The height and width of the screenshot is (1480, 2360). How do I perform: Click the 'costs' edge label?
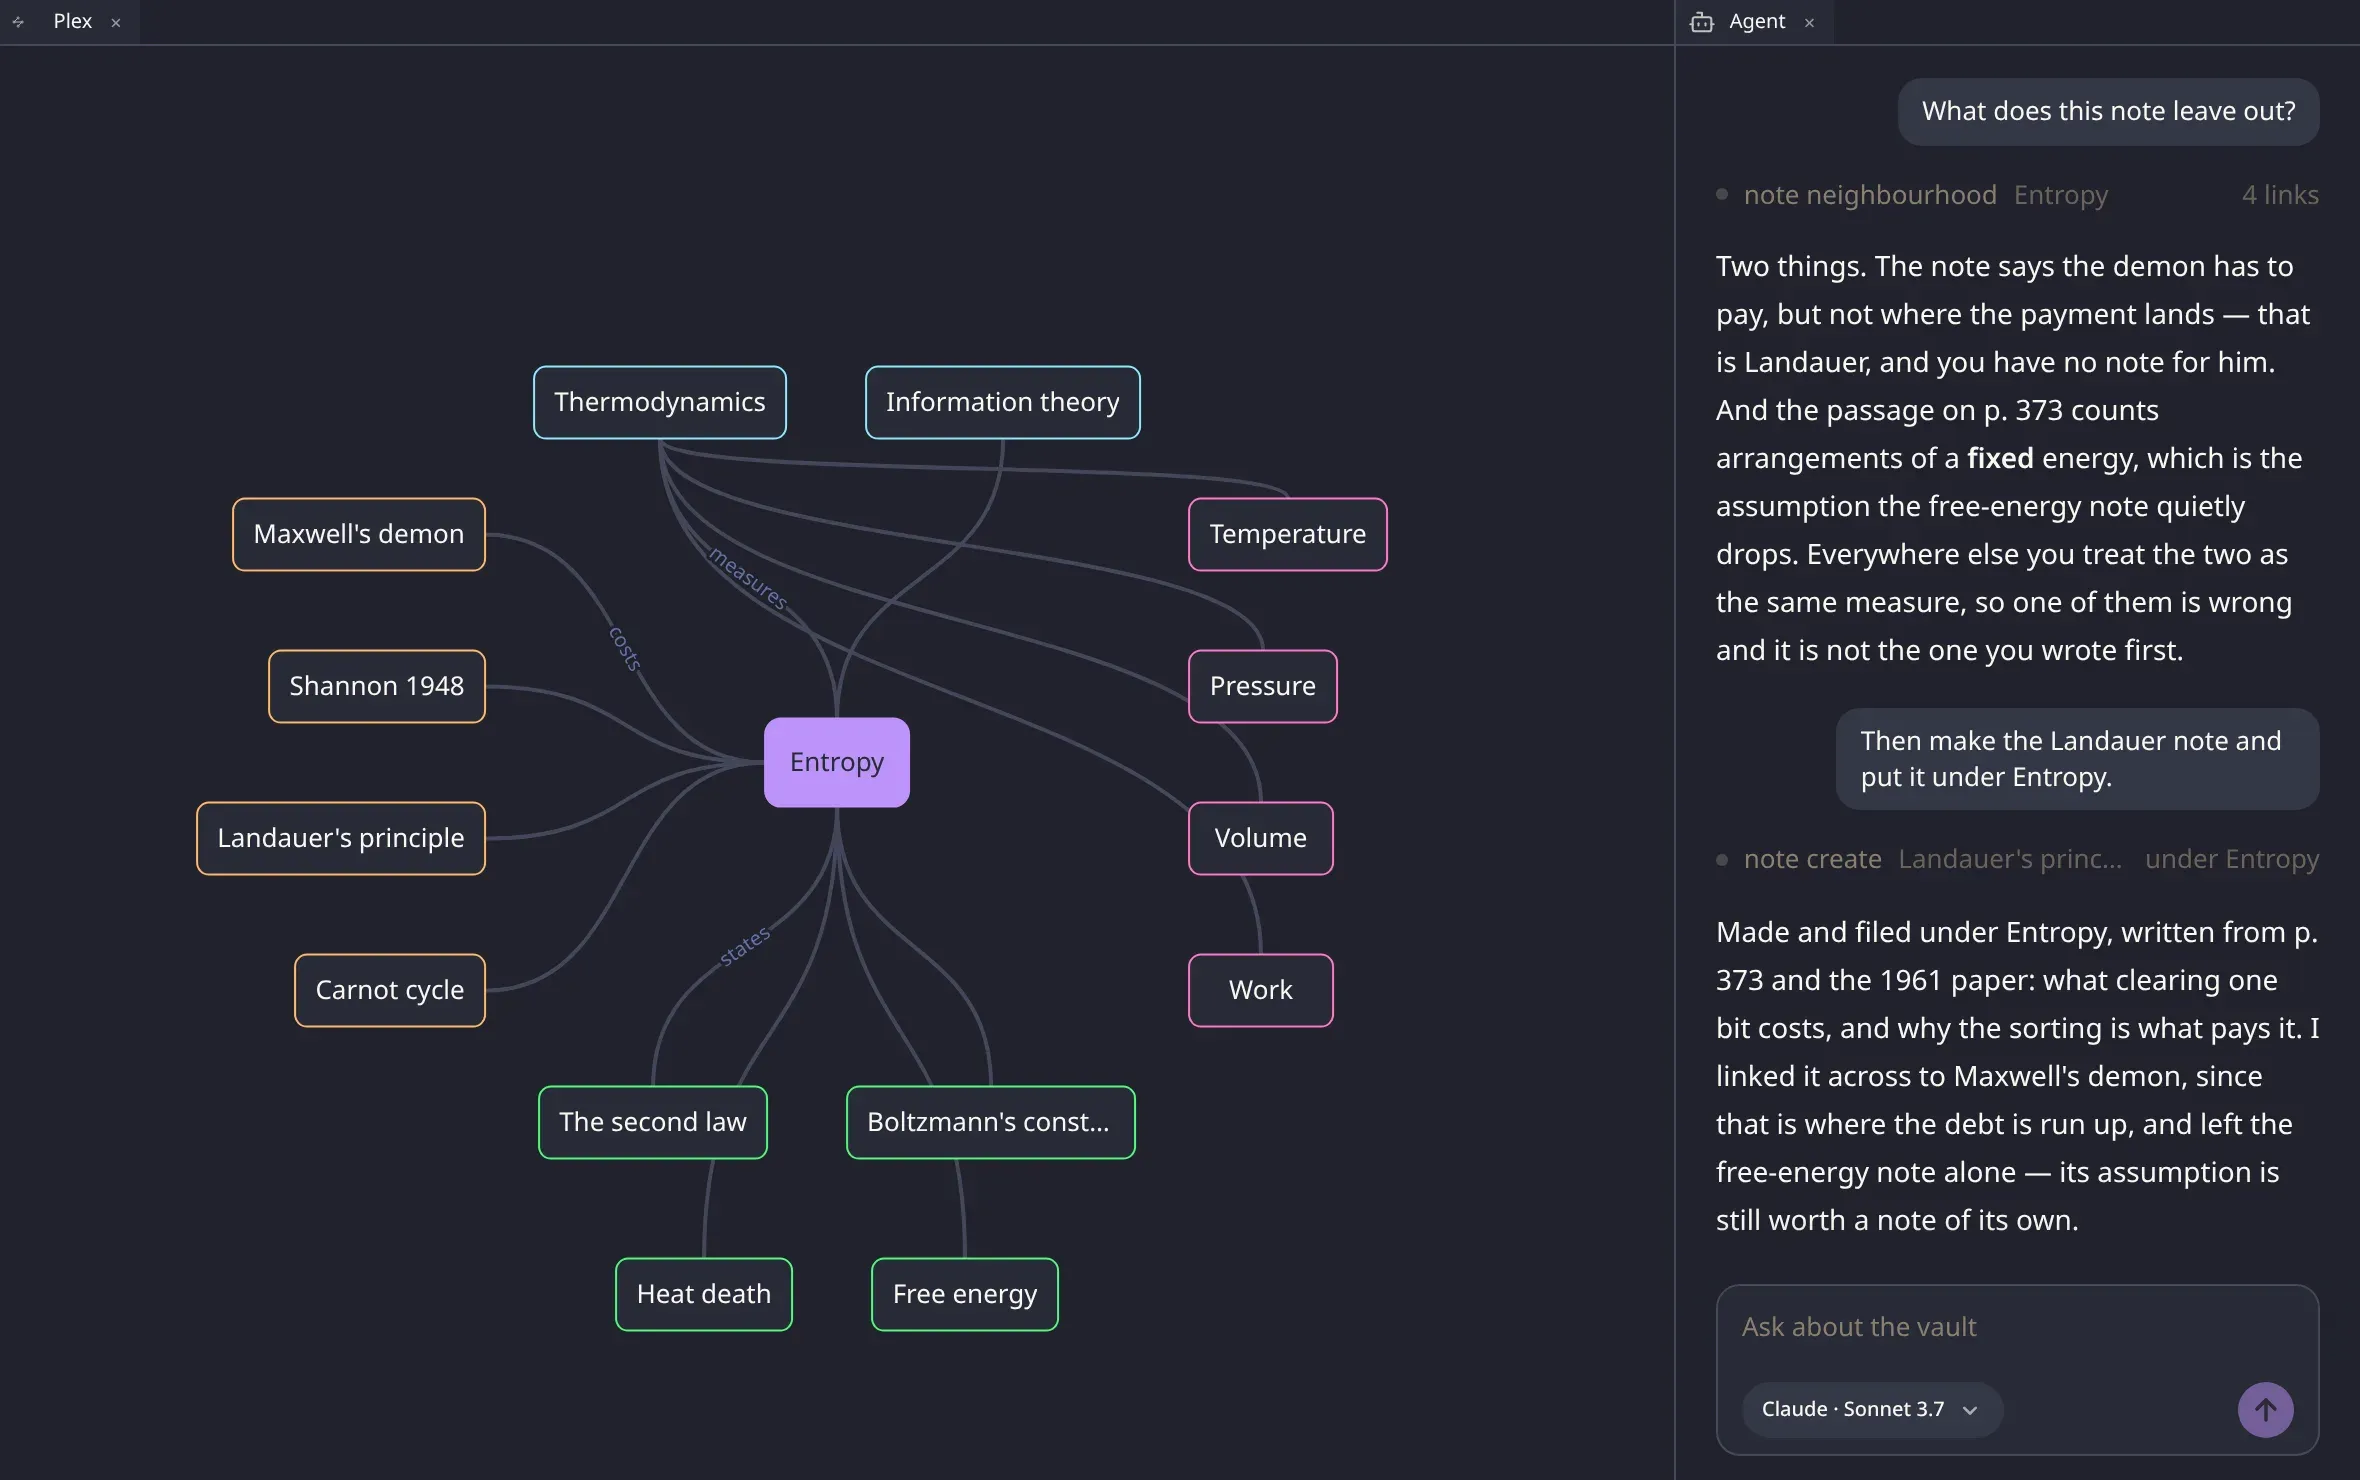point(626,648)
